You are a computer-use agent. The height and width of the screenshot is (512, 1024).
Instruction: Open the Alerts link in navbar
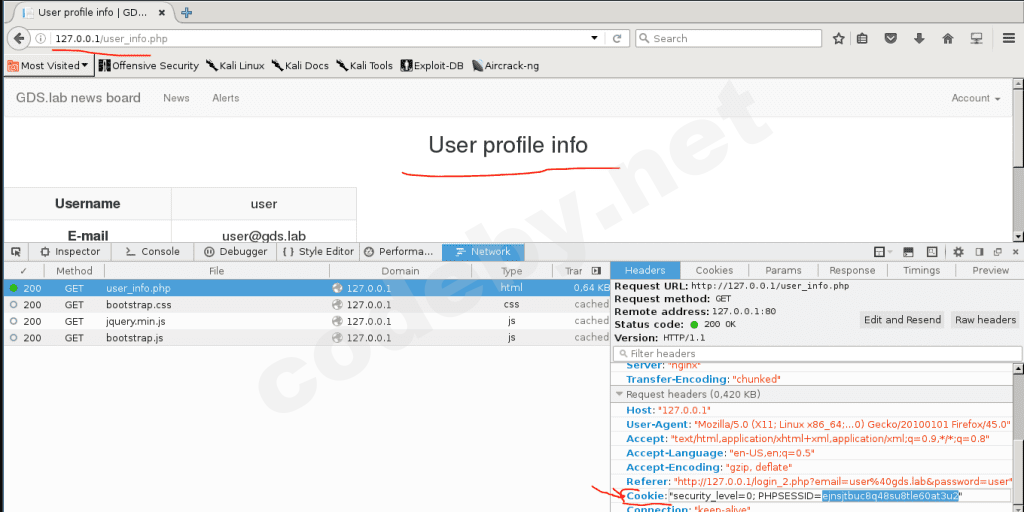tap(225, 98)
